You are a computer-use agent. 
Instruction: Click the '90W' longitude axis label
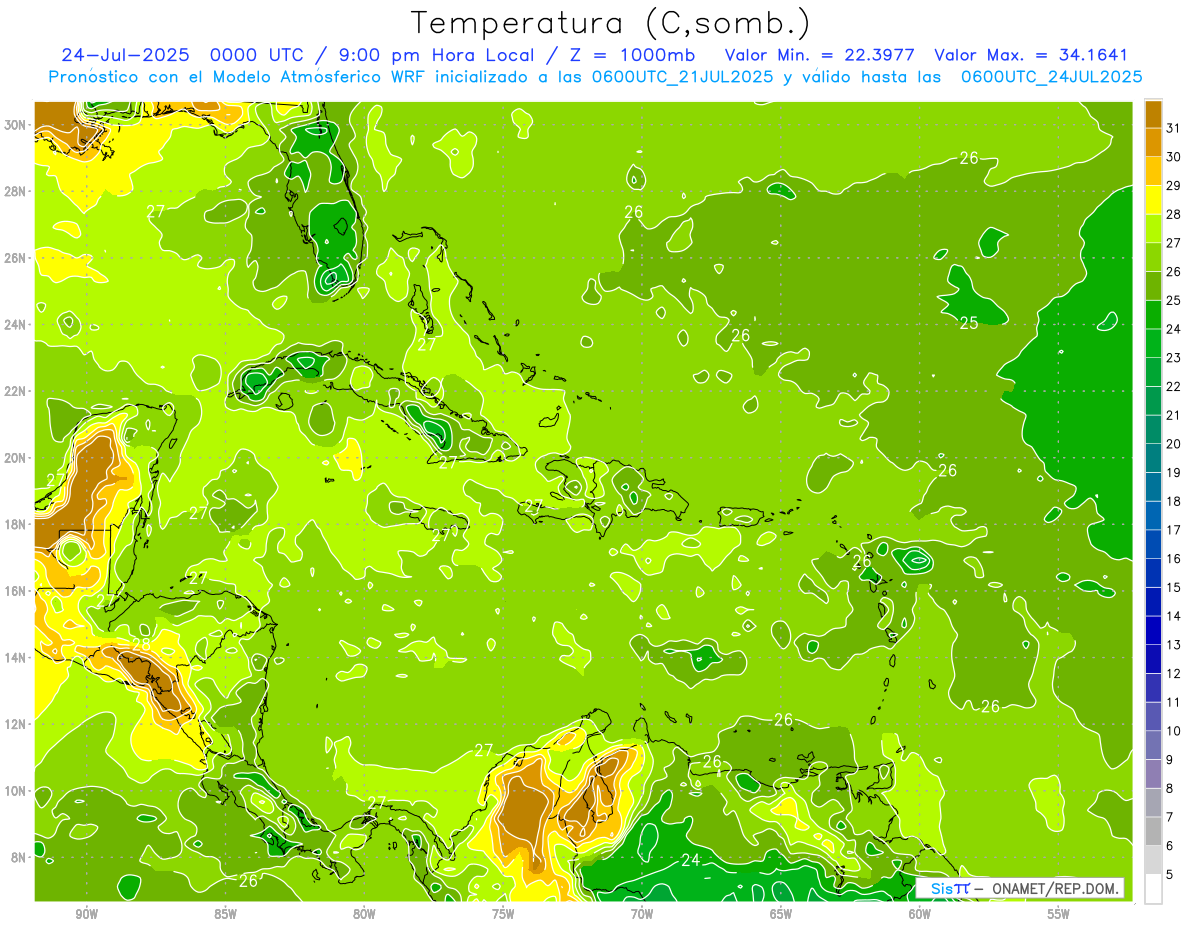coord(86,914)
